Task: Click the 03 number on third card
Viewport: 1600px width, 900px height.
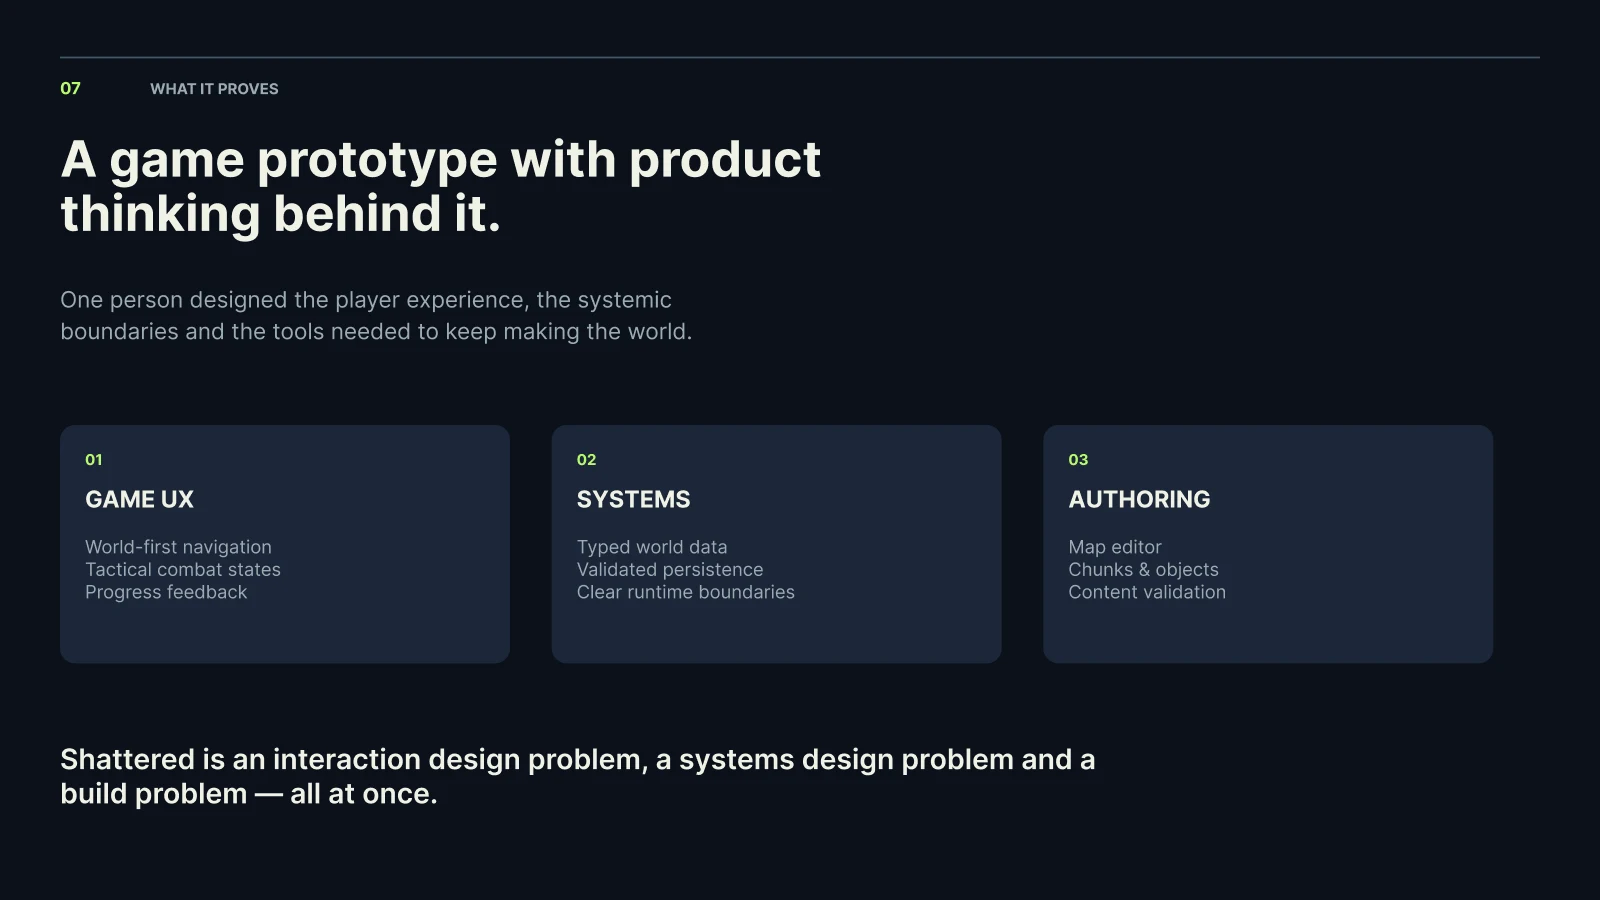Action: 1078,460
